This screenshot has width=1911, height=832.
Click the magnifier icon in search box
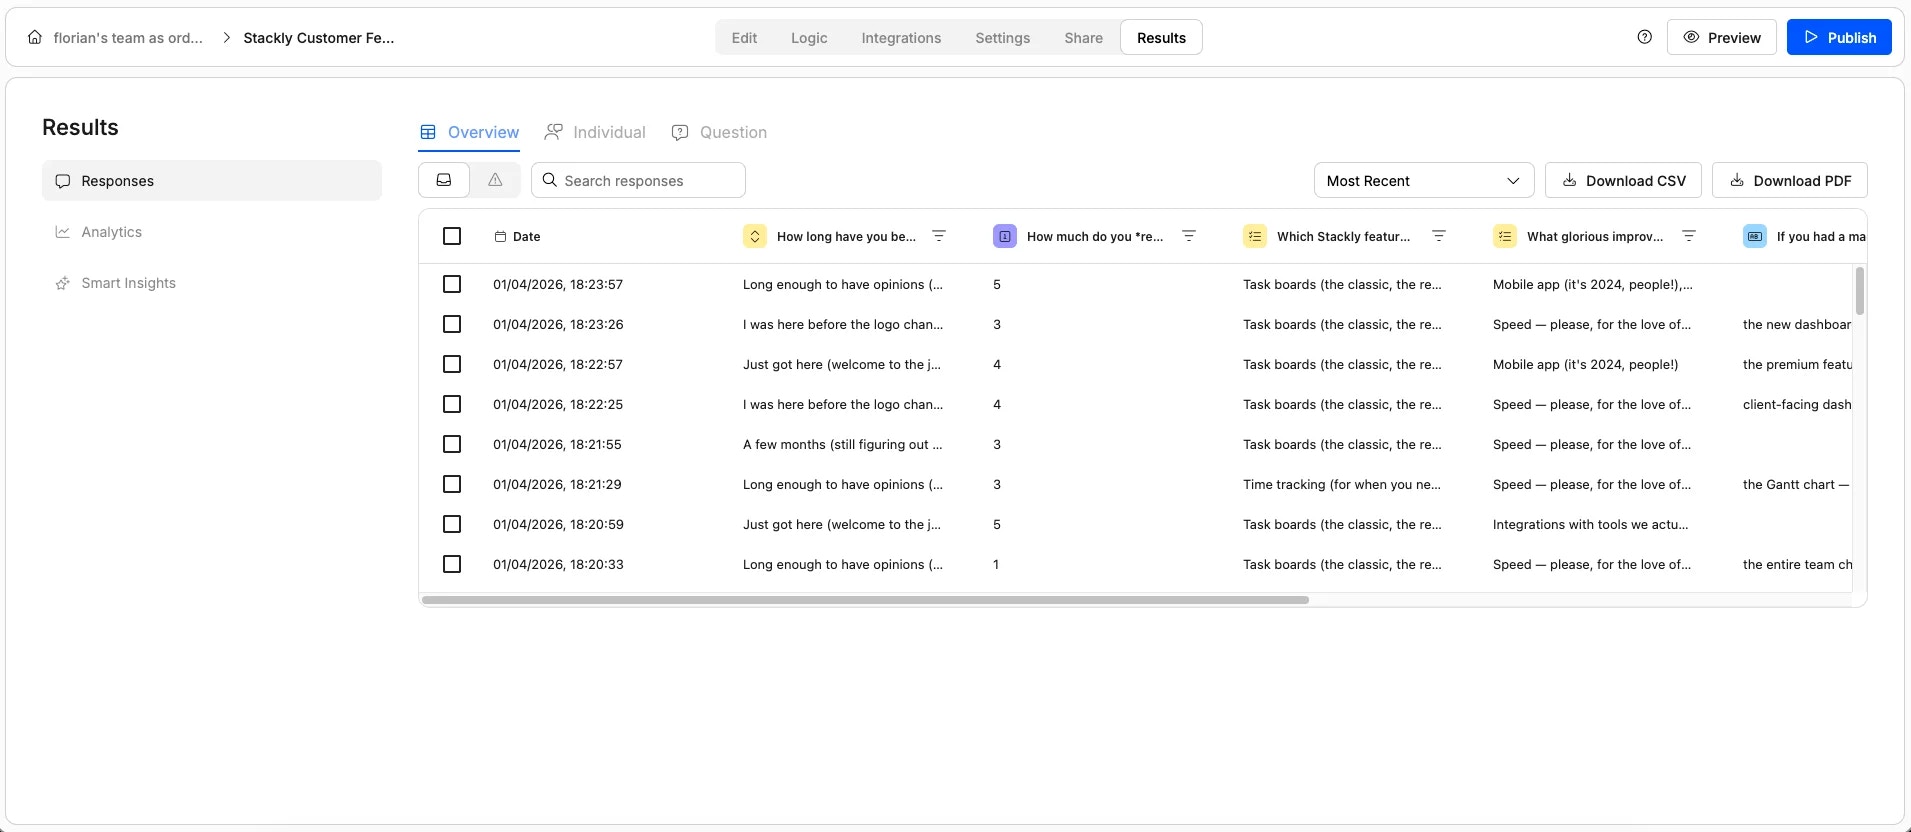(549, 180)
